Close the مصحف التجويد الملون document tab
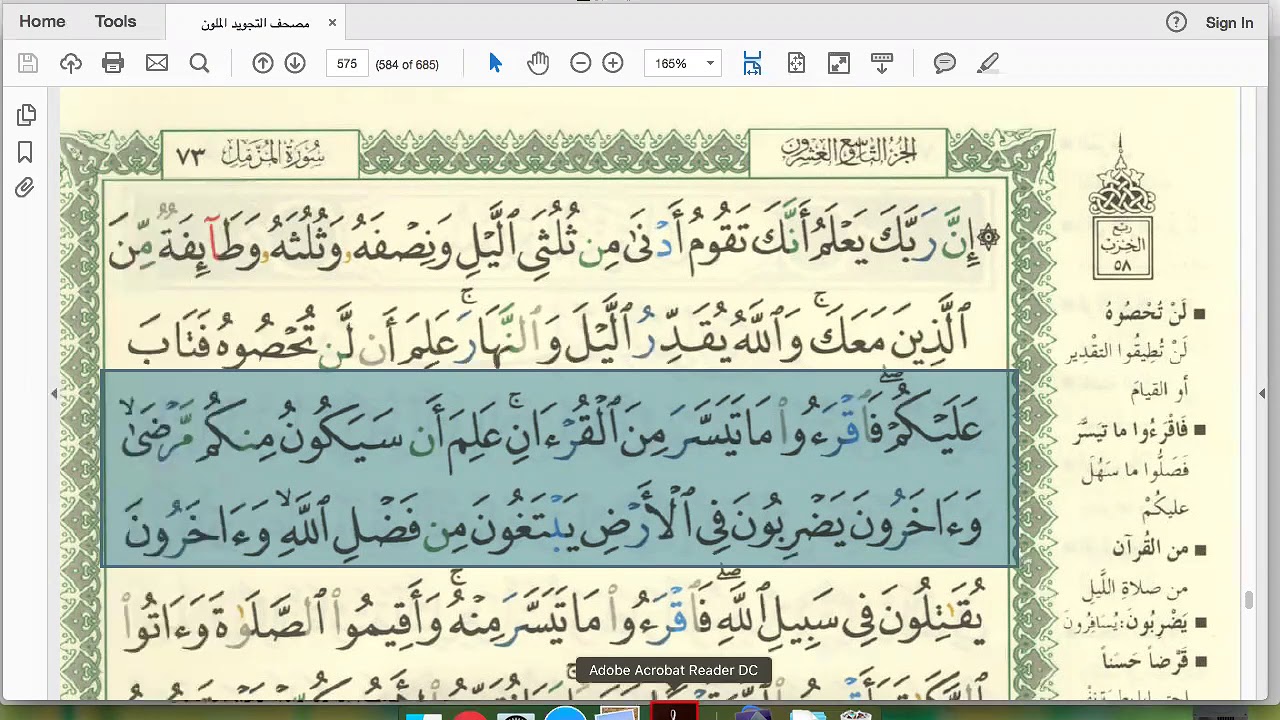The width and height of the screenshot is (1280, 720). (332, 23)
